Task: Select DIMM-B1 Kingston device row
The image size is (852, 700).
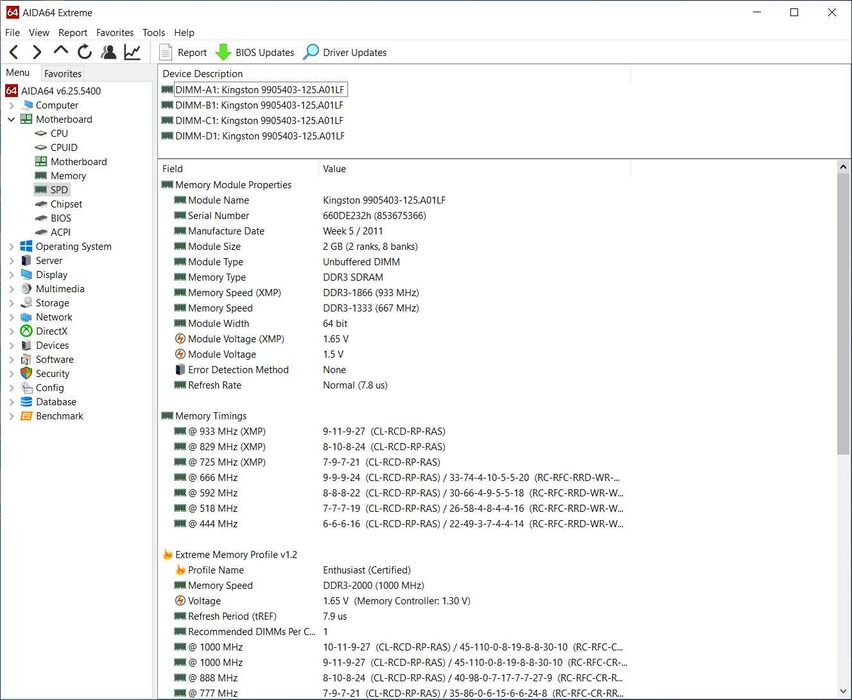Action: click(253, 105)
